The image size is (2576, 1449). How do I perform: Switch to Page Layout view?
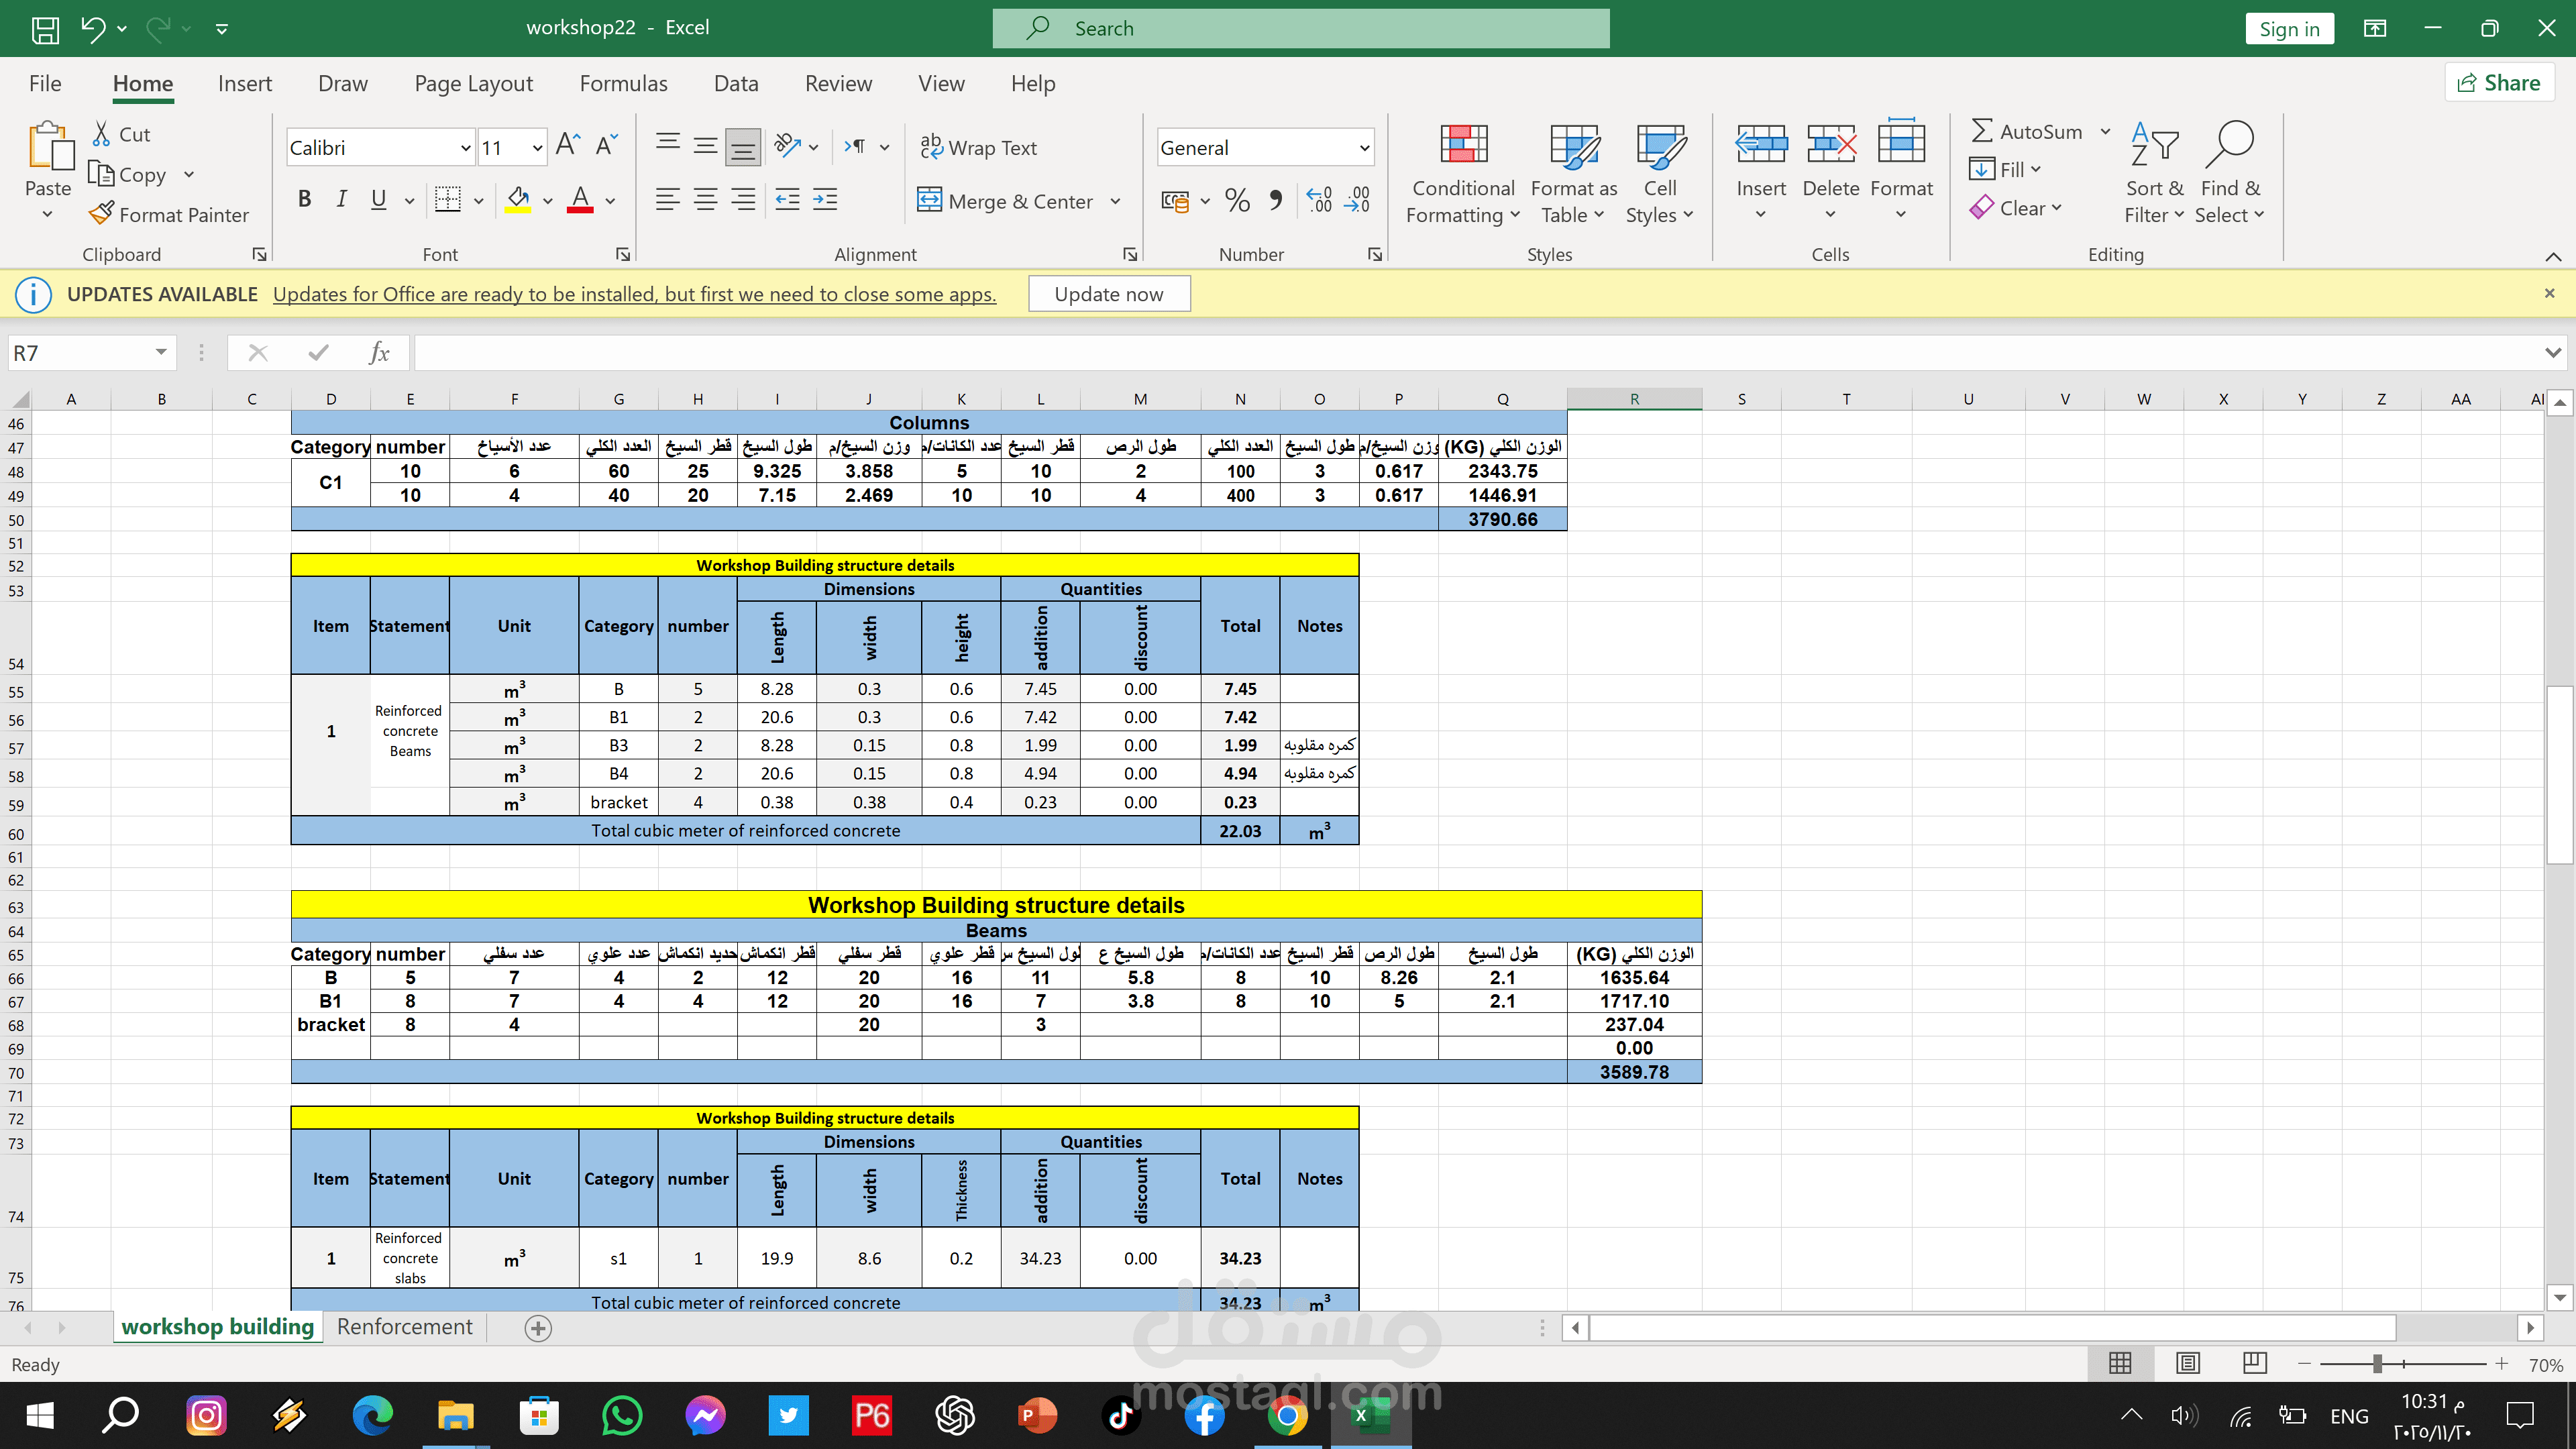coord(2187,1364)
